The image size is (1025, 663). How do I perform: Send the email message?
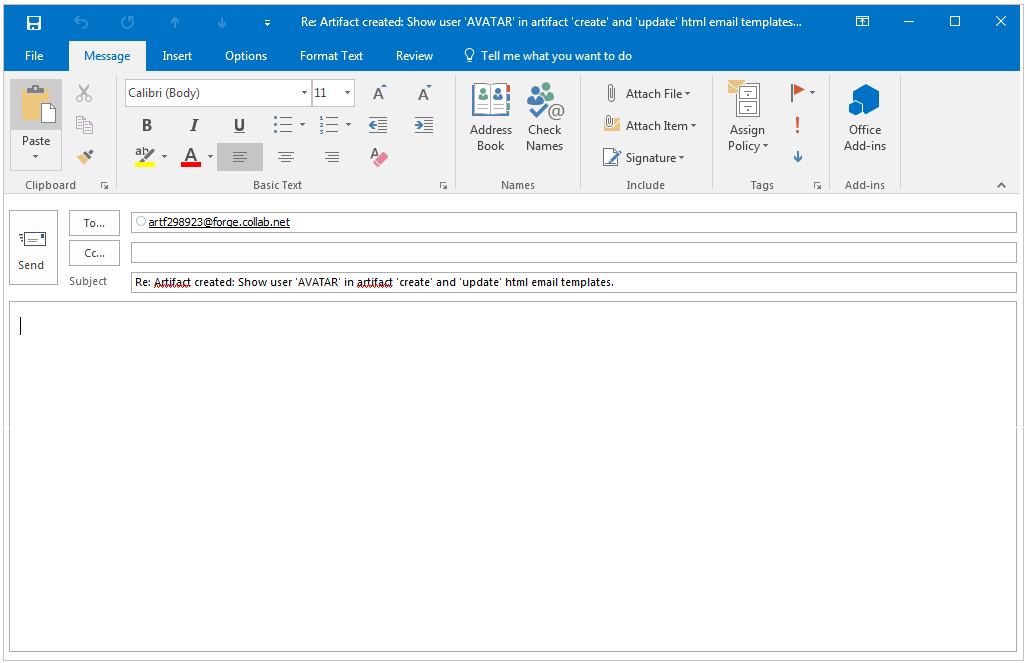[33, 248]
